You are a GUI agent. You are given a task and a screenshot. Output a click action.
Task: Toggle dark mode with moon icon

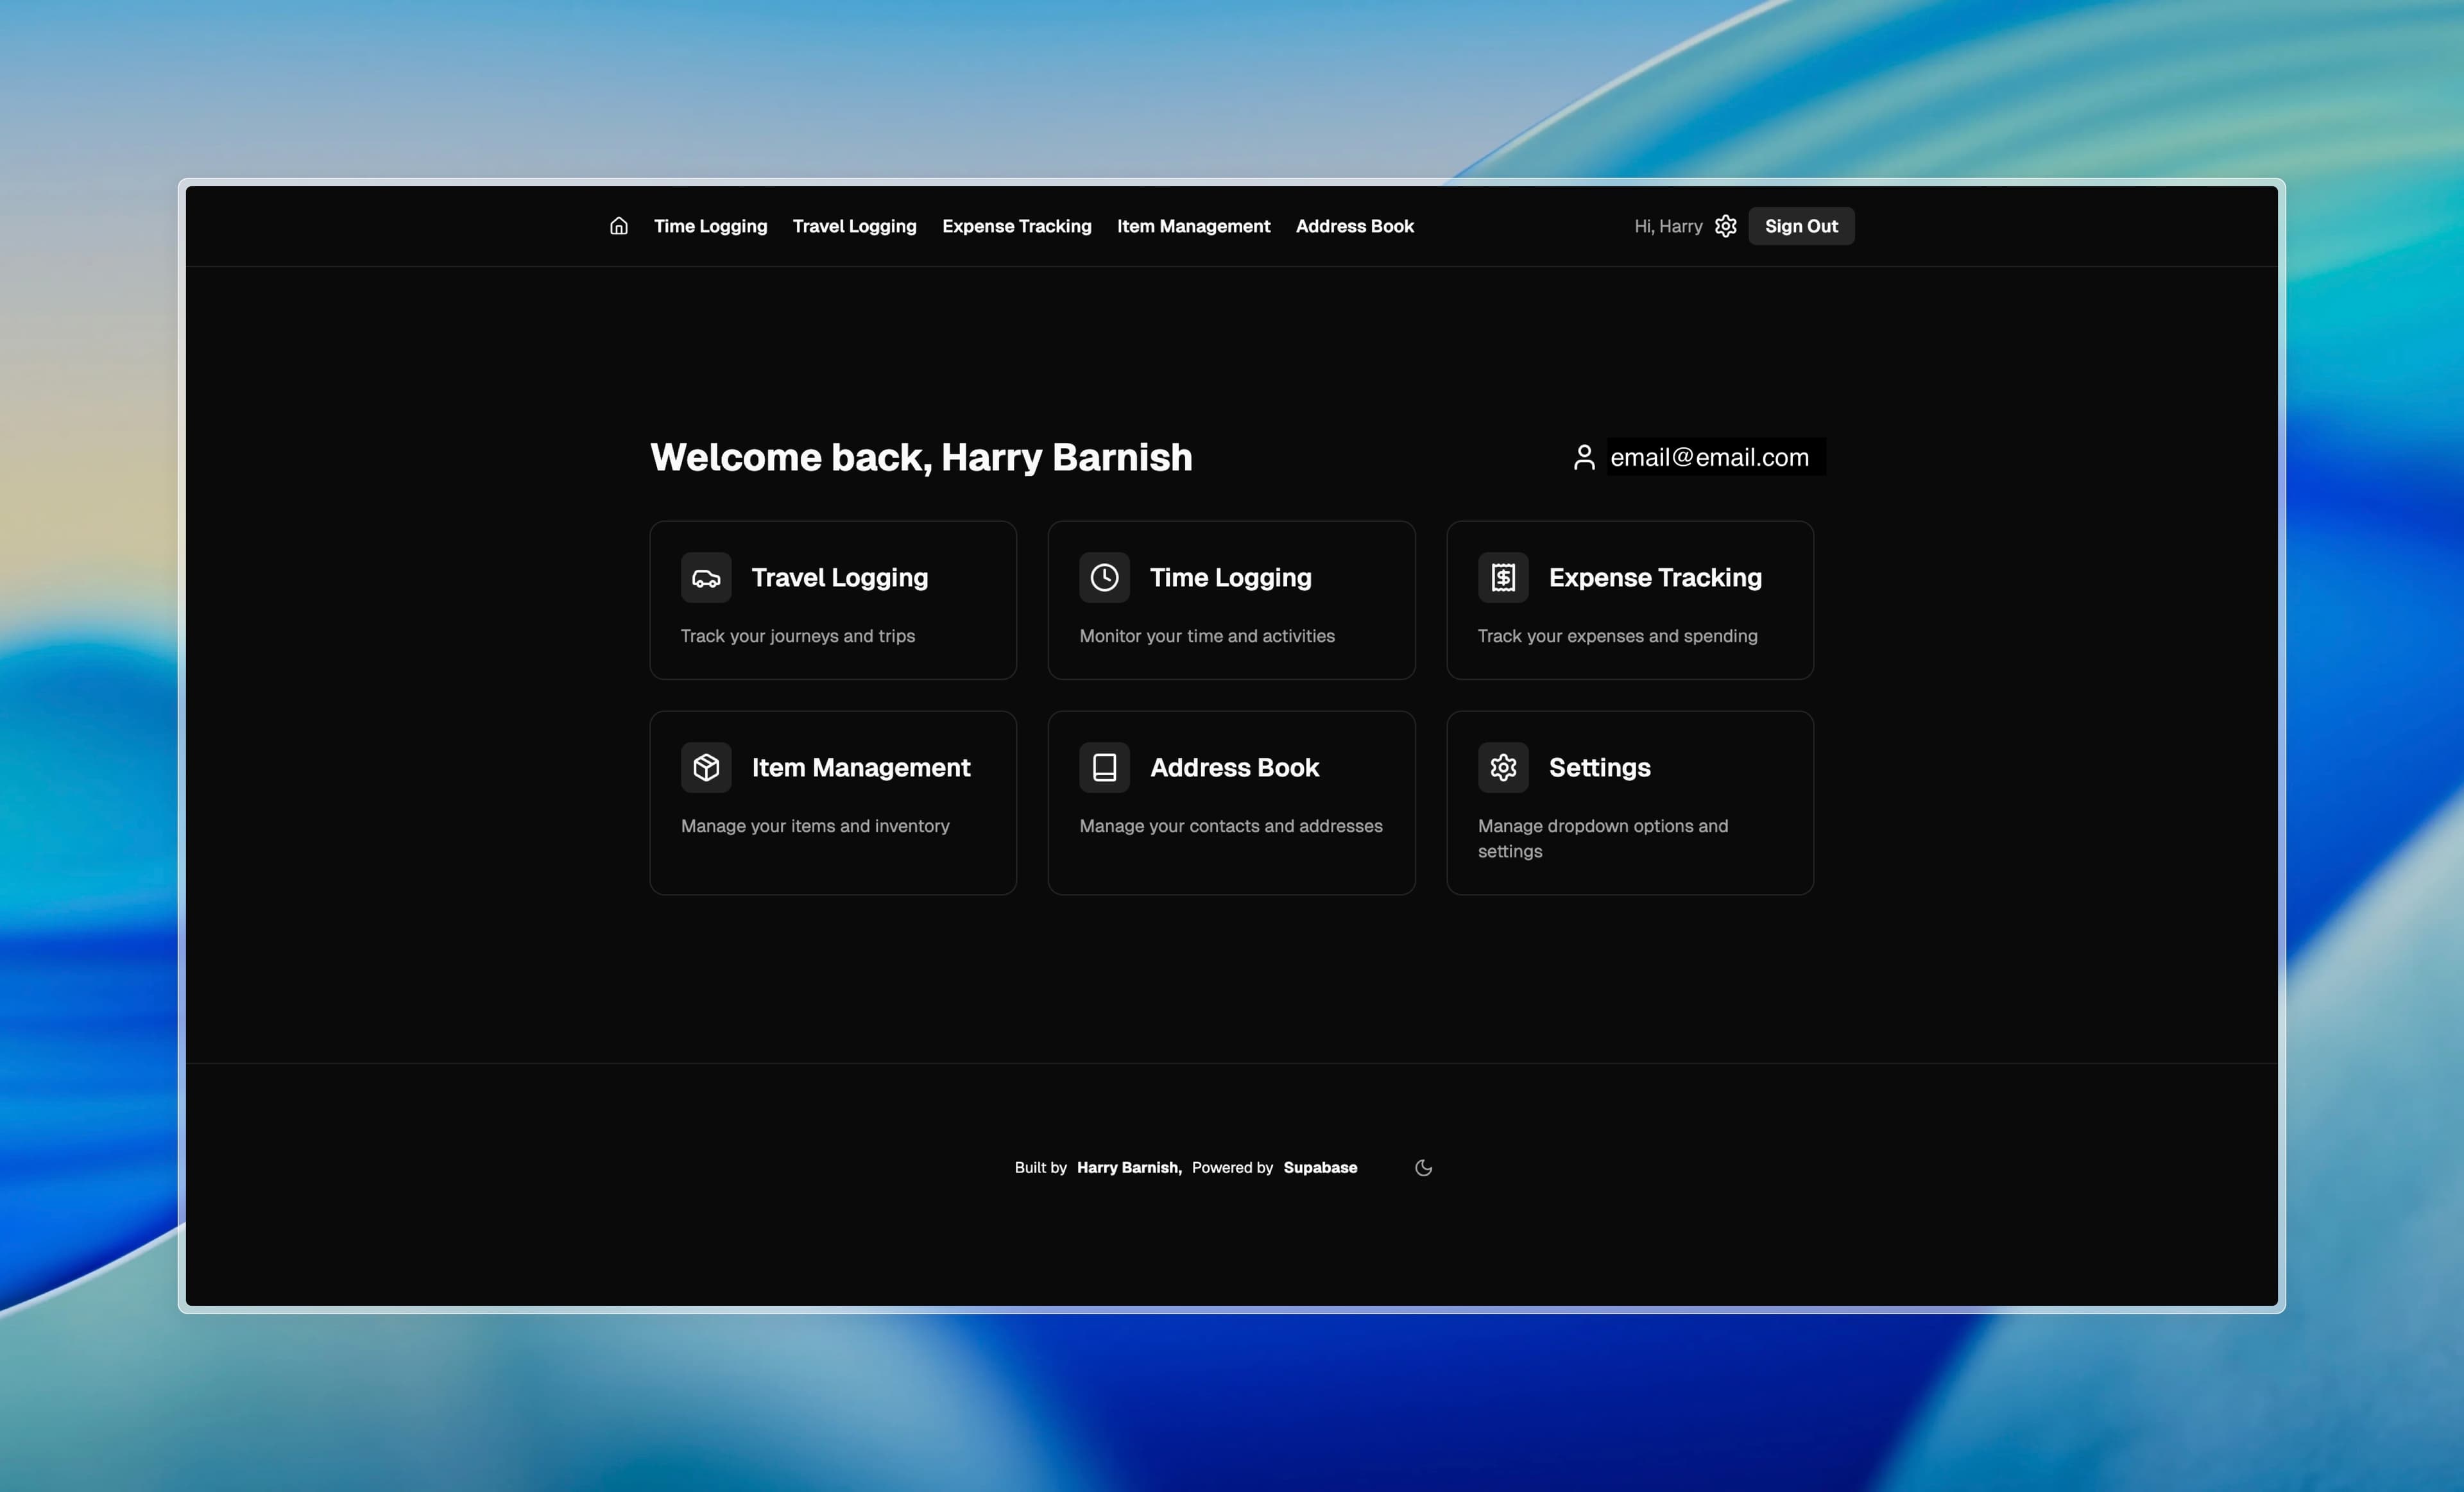click(1423, 1167)
